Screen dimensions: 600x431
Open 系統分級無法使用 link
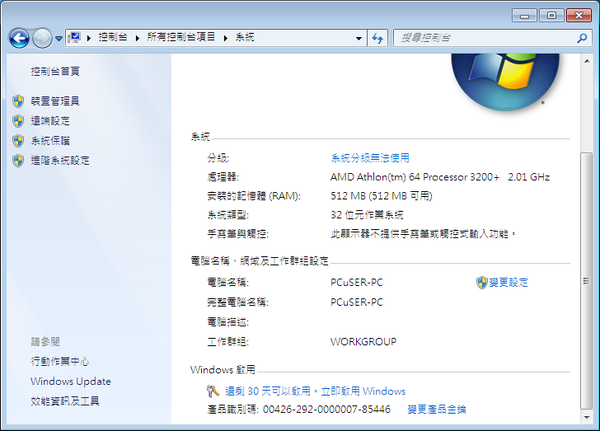370,158
